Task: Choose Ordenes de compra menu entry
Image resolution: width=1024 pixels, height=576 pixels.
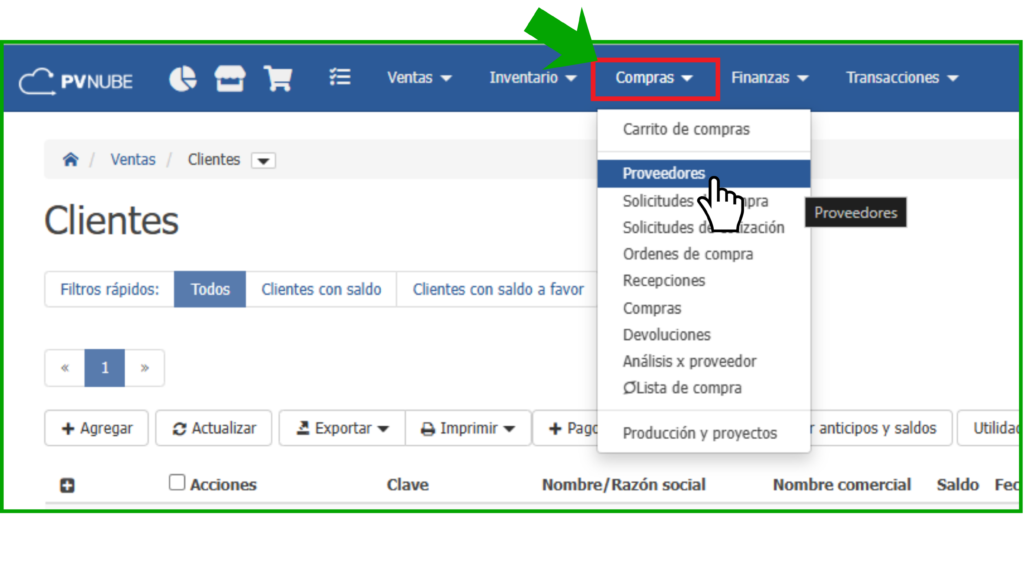Action: 687,254
